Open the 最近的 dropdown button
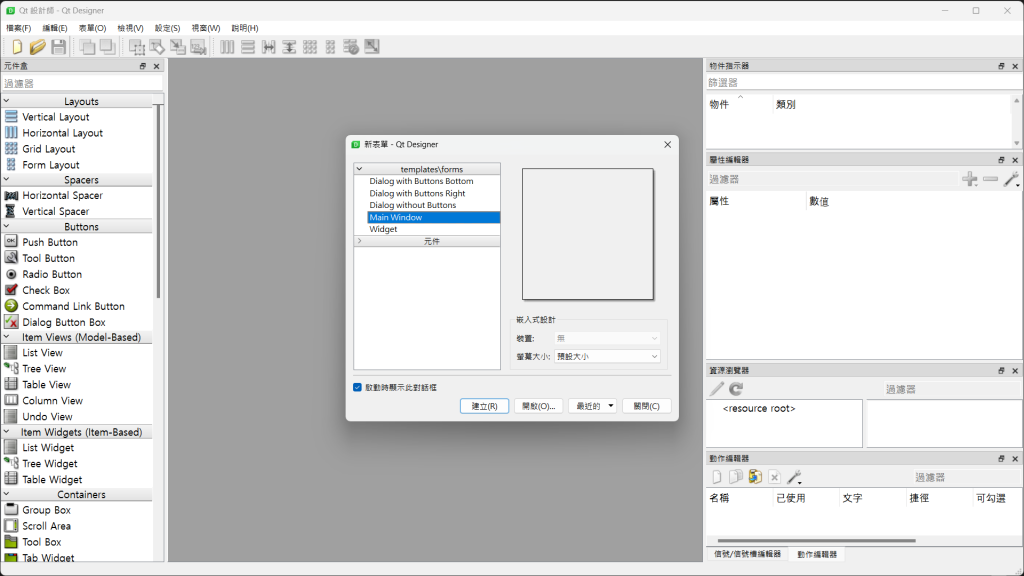The height and width of the screenshot is (576, 1024). pyautogui.click(x=592, y=406)
